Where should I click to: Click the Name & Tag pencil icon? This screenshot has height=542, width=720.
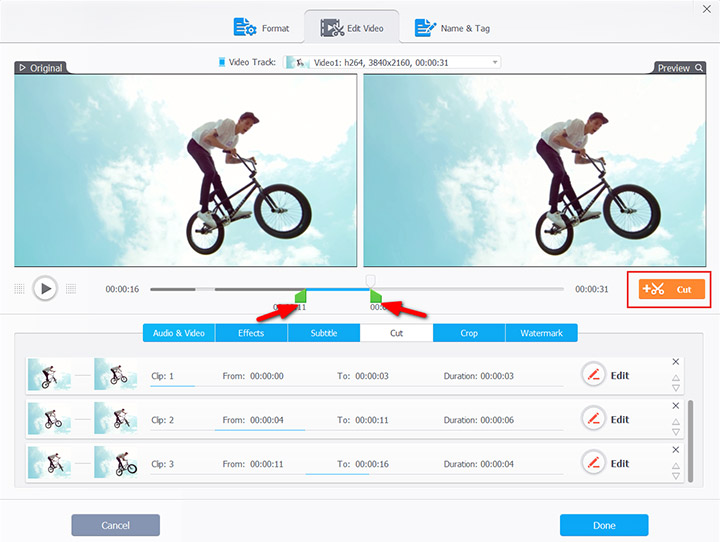[425, 28]
